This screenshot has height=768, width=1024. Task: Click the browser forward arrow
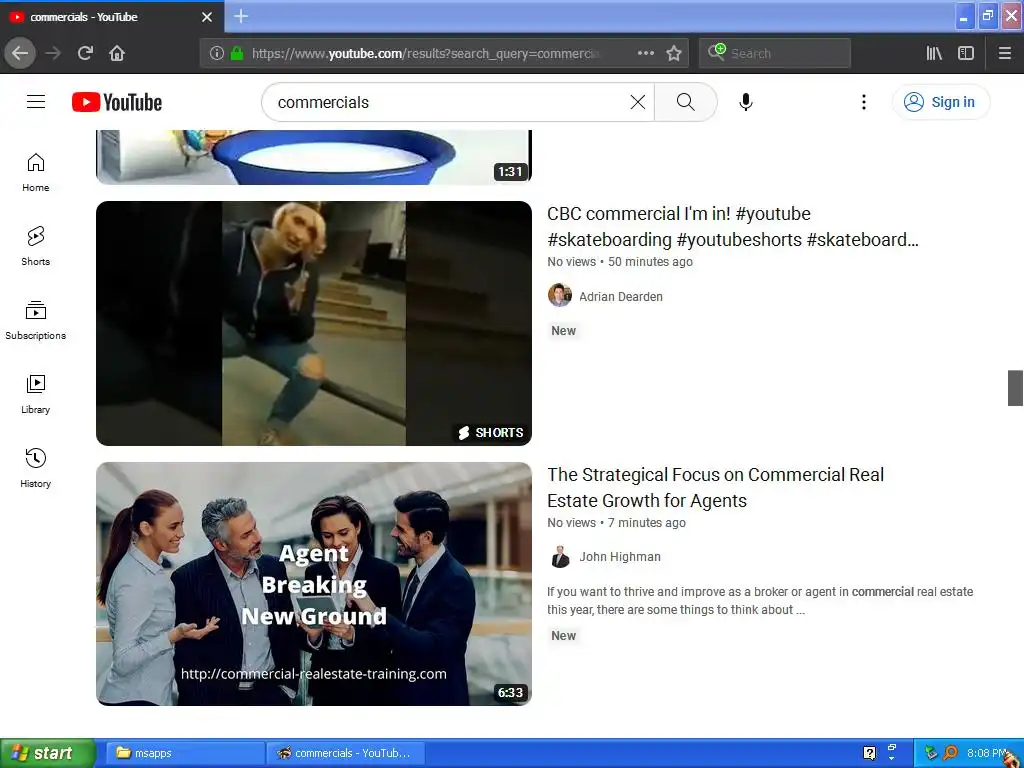pyautogui.click(x=53, y=53)
